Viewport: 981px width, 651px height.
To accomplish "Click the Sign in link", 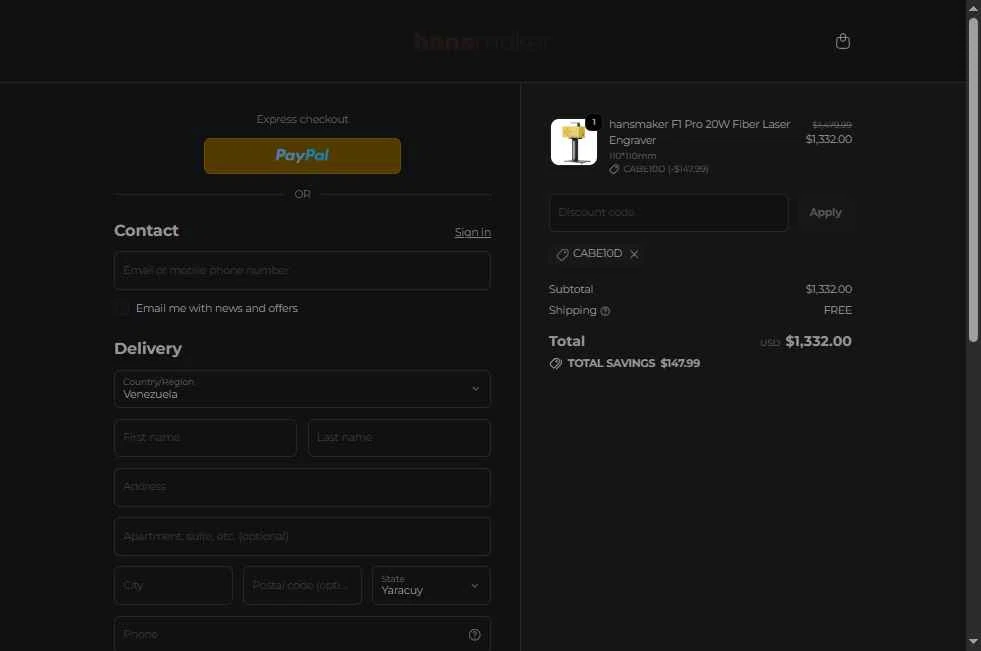I will click(472, 232).
